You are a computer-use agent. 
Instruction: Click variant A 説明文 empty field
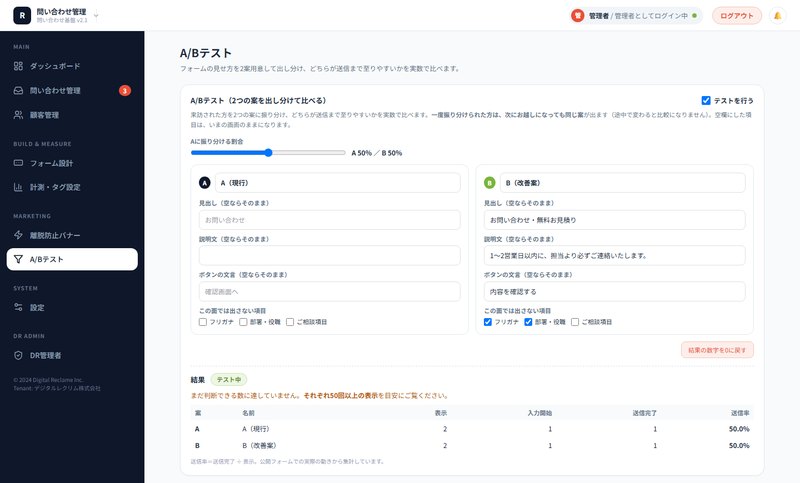pyautogui.click(x=330, y=256)
